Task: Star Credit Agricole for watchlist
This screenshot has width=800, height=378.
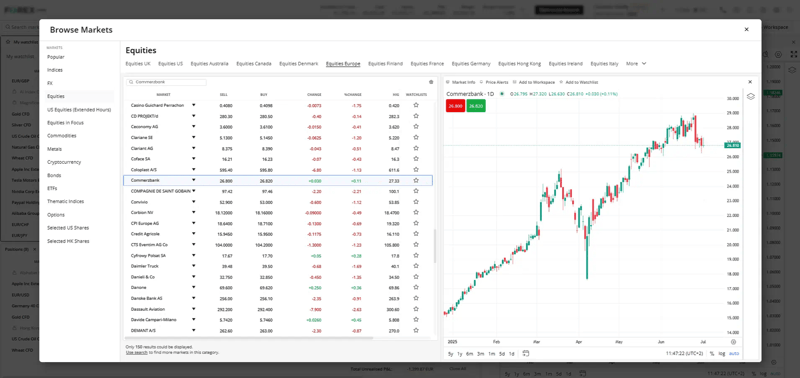Action: tap(416, 234)
